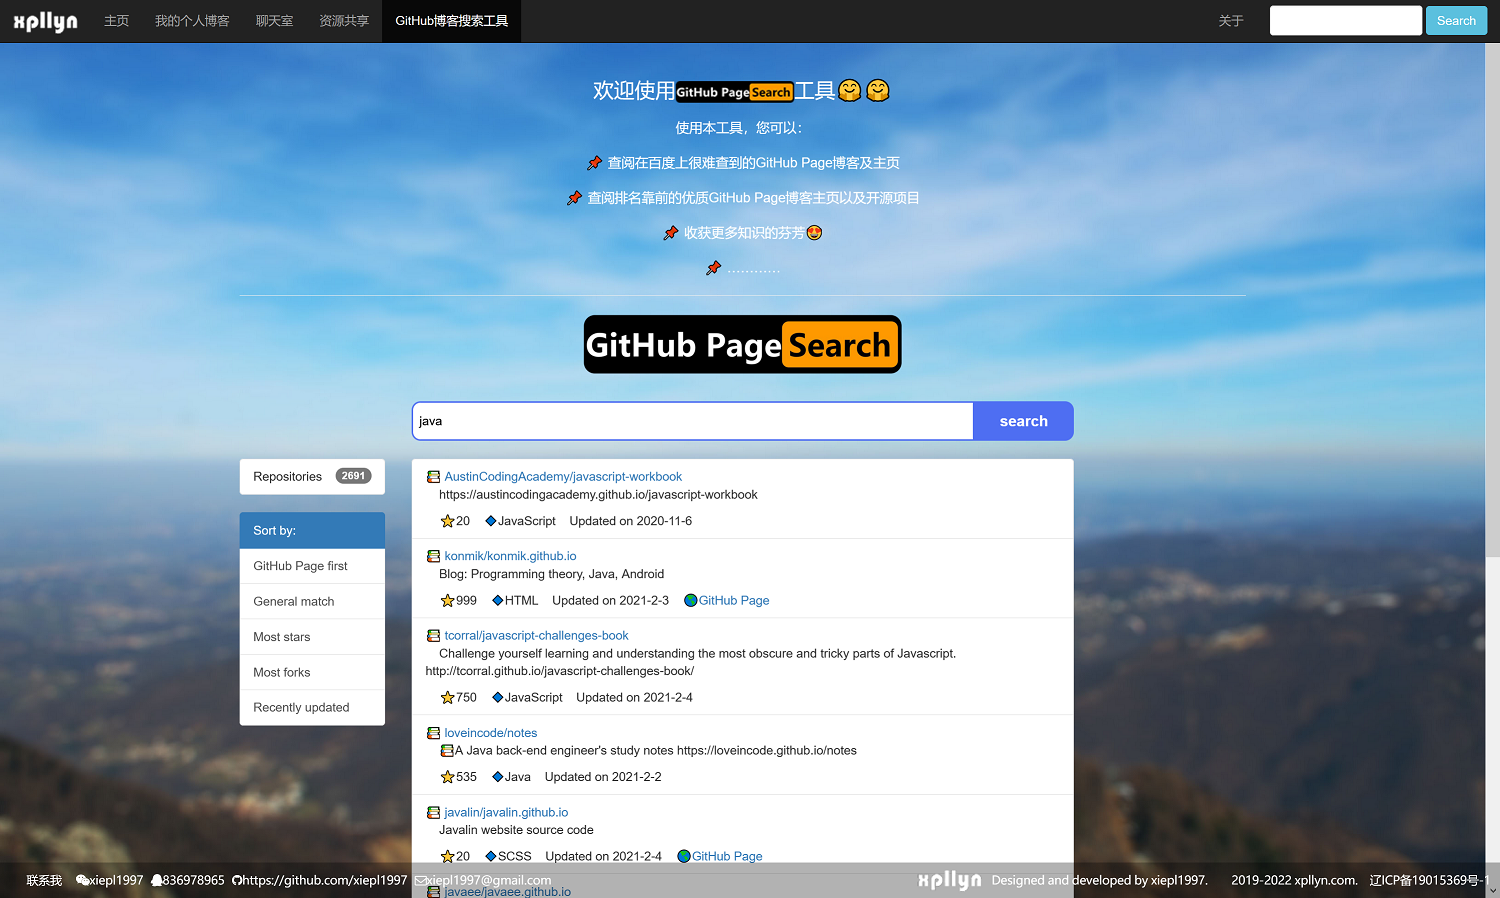Click repo icon beside loveincode/notes

coord(433,733)
